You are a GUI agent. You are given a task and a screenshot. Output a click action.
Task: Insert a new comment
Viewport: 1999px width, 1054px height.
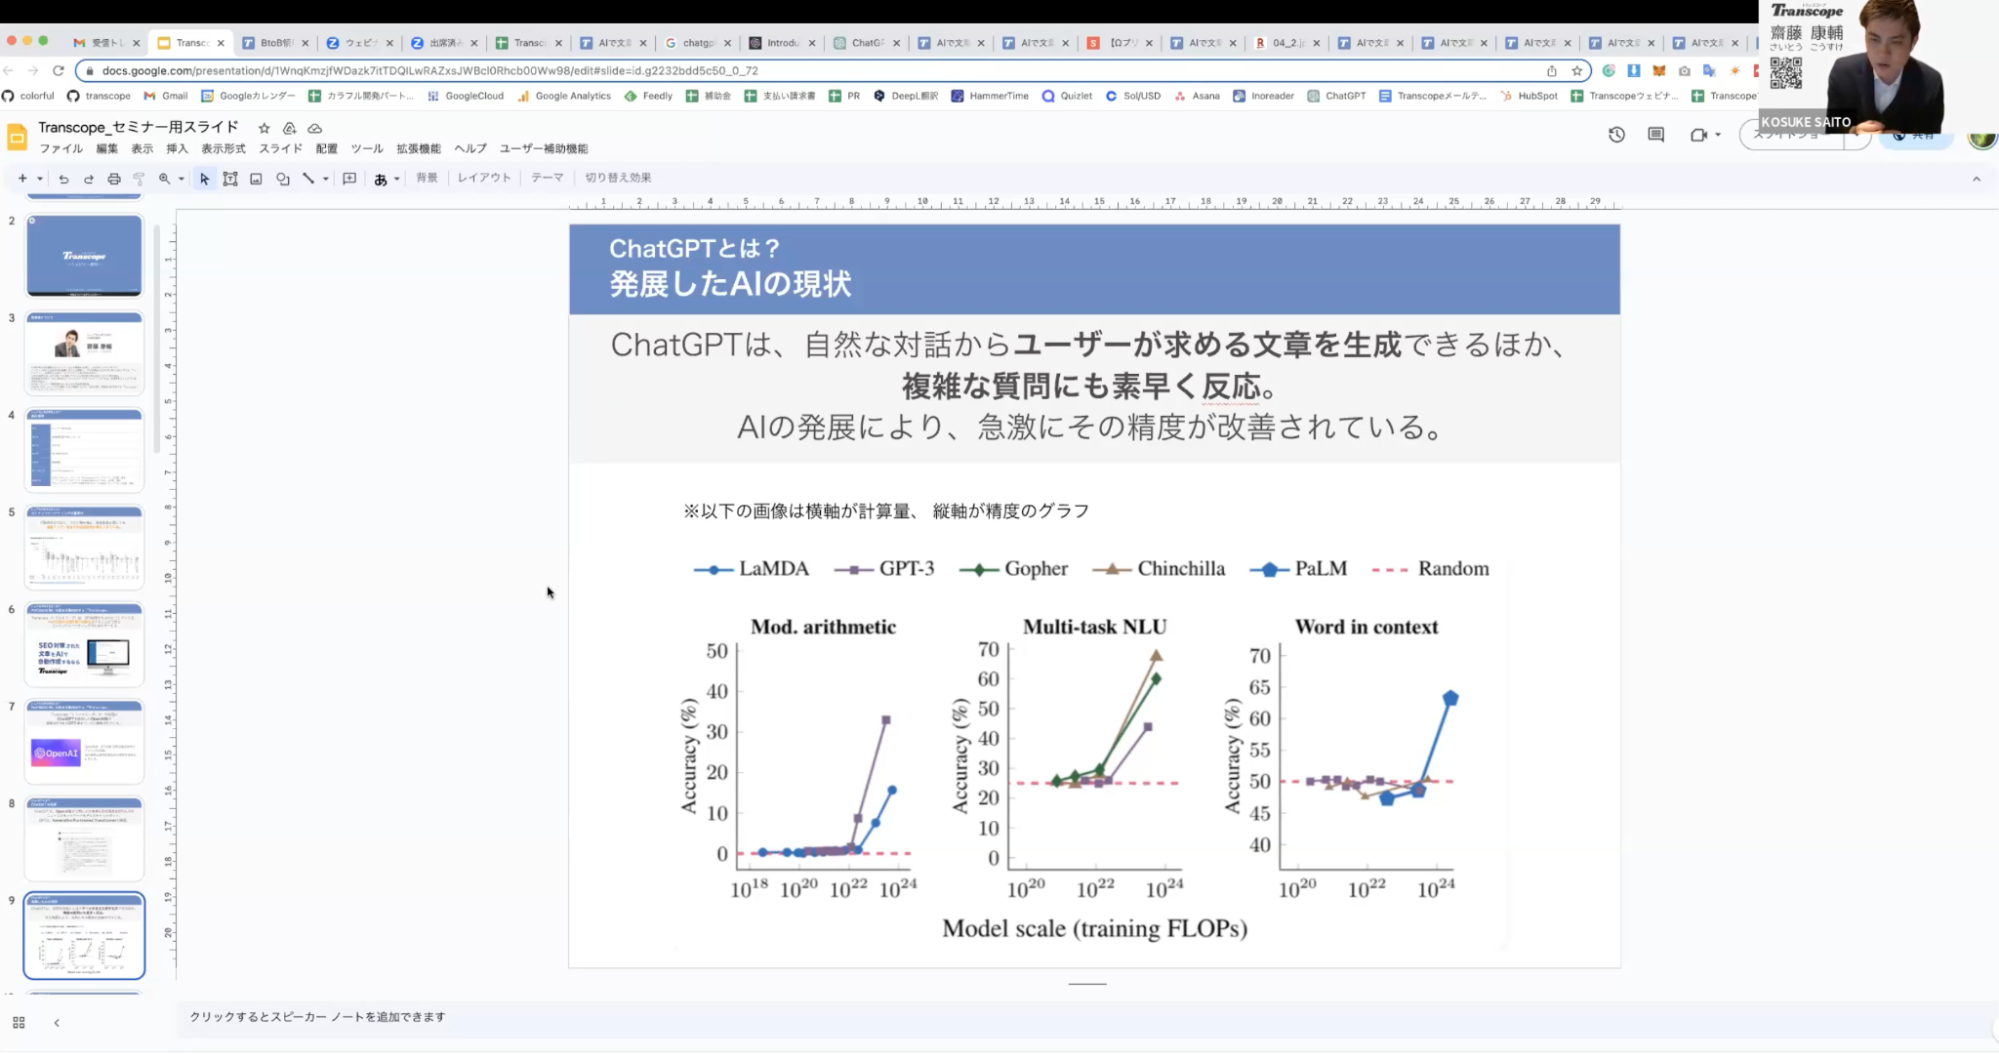point(349,178)
